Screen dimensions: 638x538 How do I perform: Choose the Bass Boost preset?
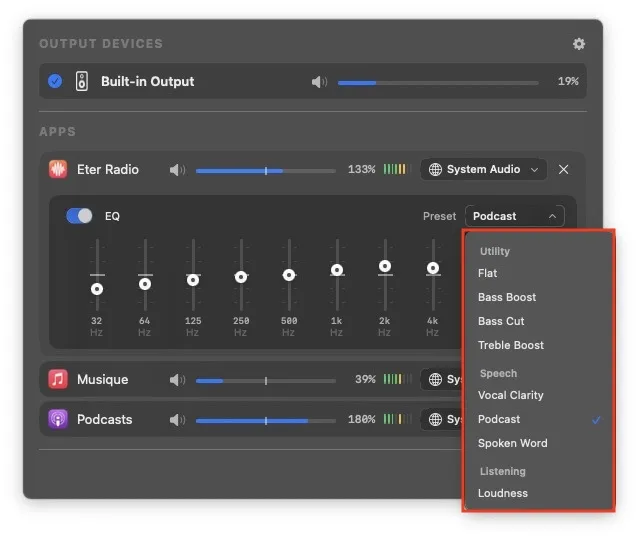[x=539, y=297]
